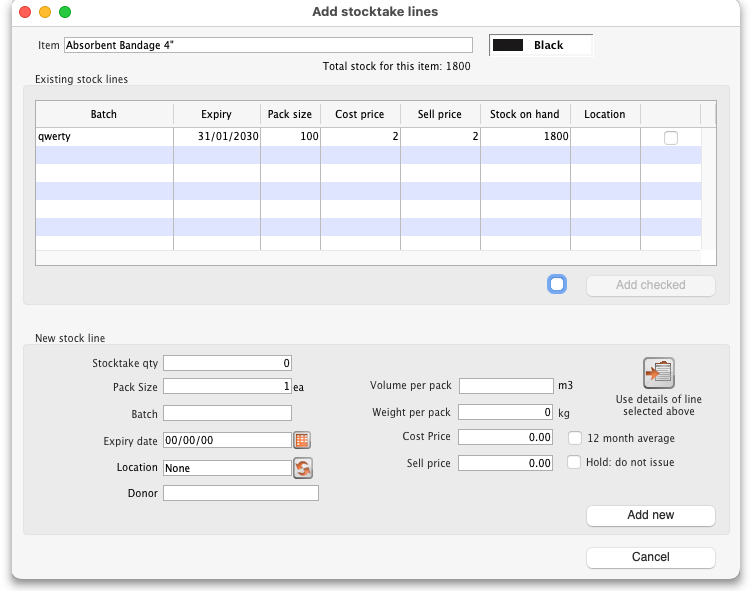Click the black colour swatch
752x591 pixels.
coord(509,45)
